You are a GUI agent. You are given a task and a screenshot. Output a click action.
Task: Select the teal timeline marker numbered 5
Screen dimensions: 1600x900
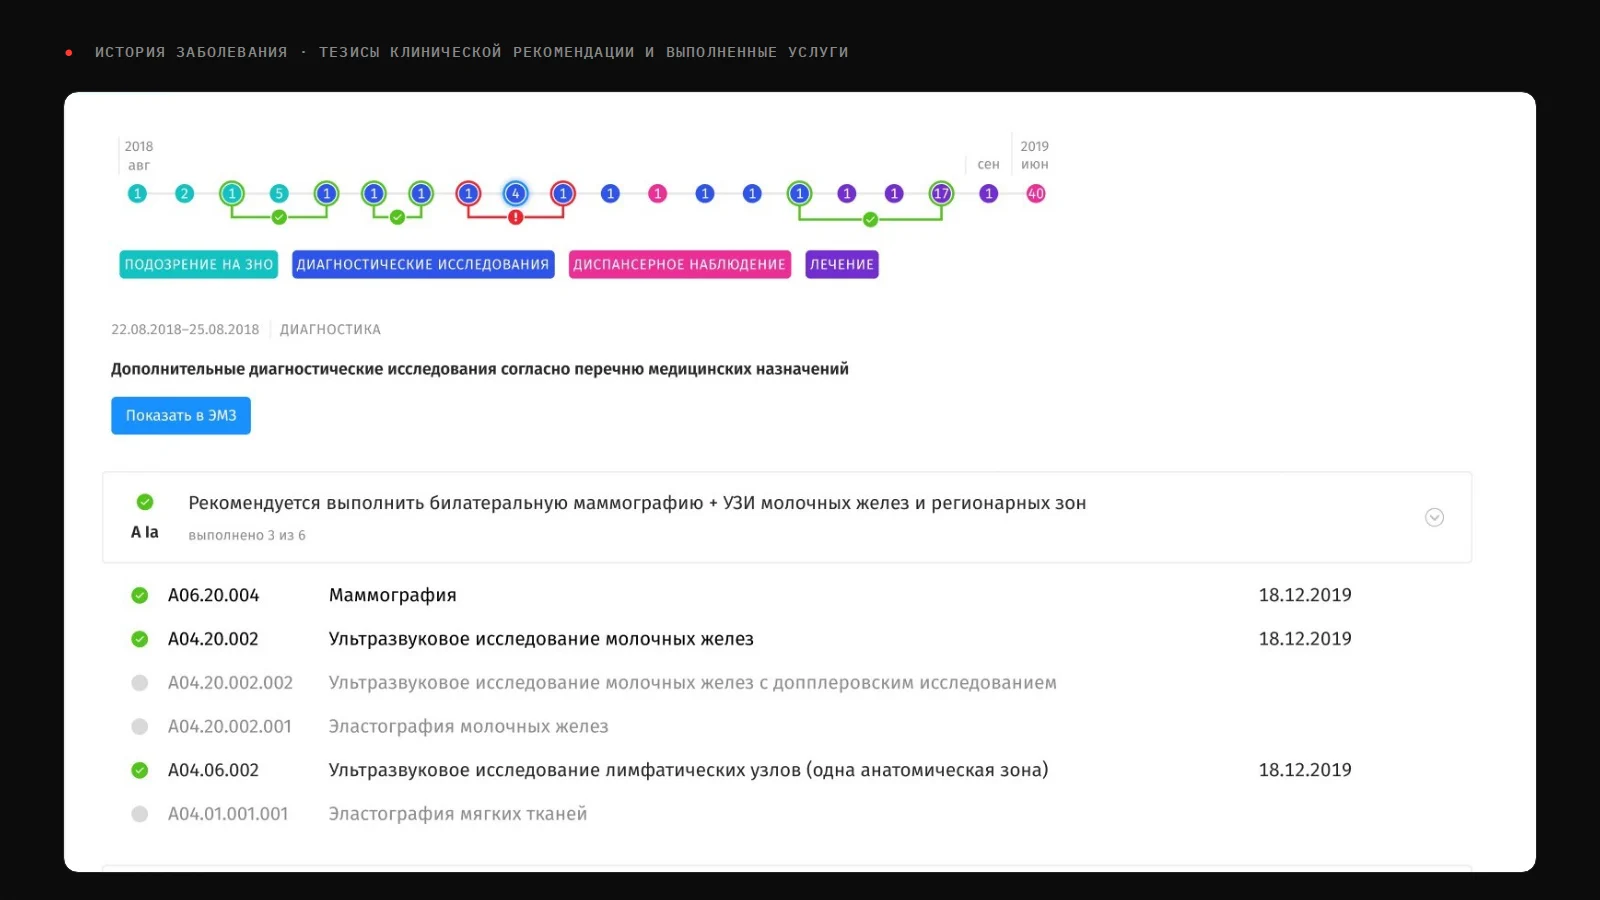click(279, 194)
